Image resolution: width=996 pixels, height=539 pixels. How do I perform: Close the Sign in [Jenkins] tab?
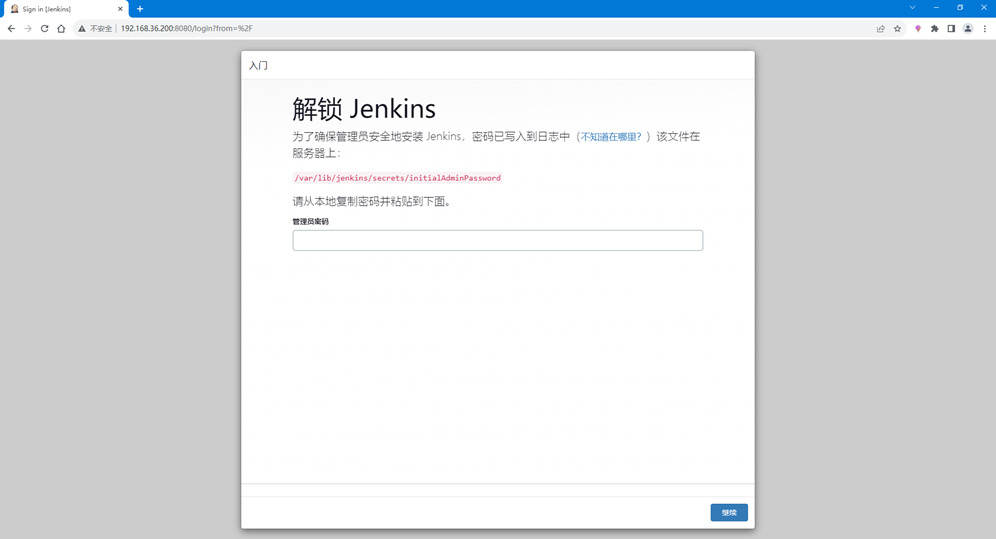coord(120,9)
